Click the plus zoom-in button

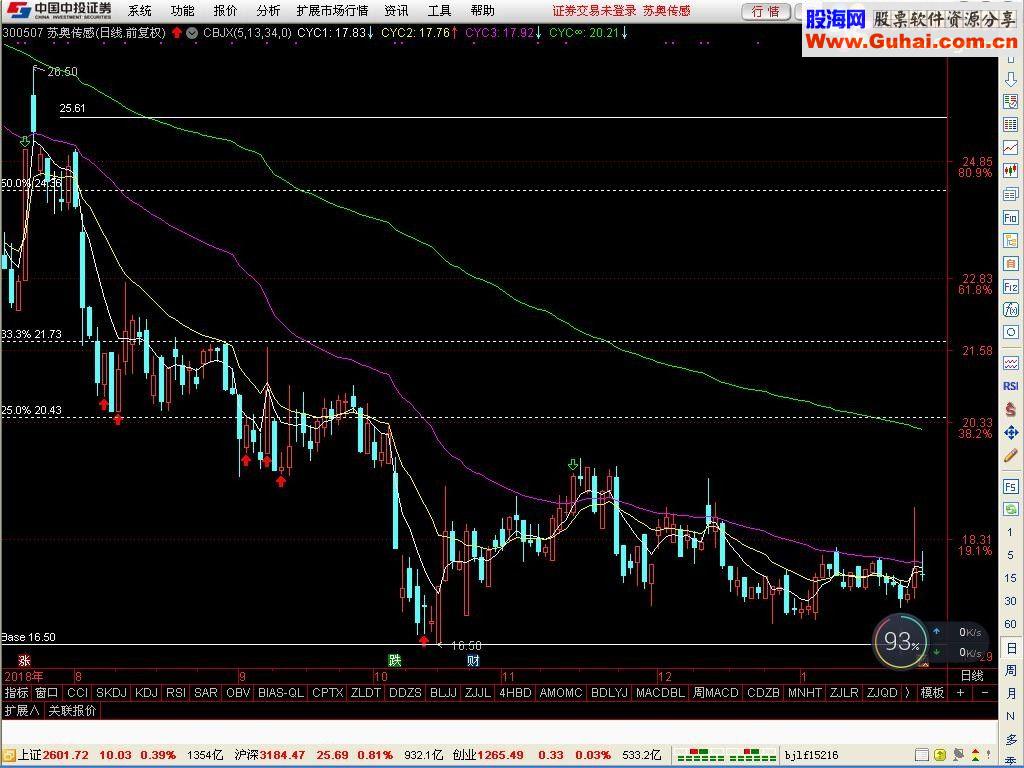tap(961, 692)
